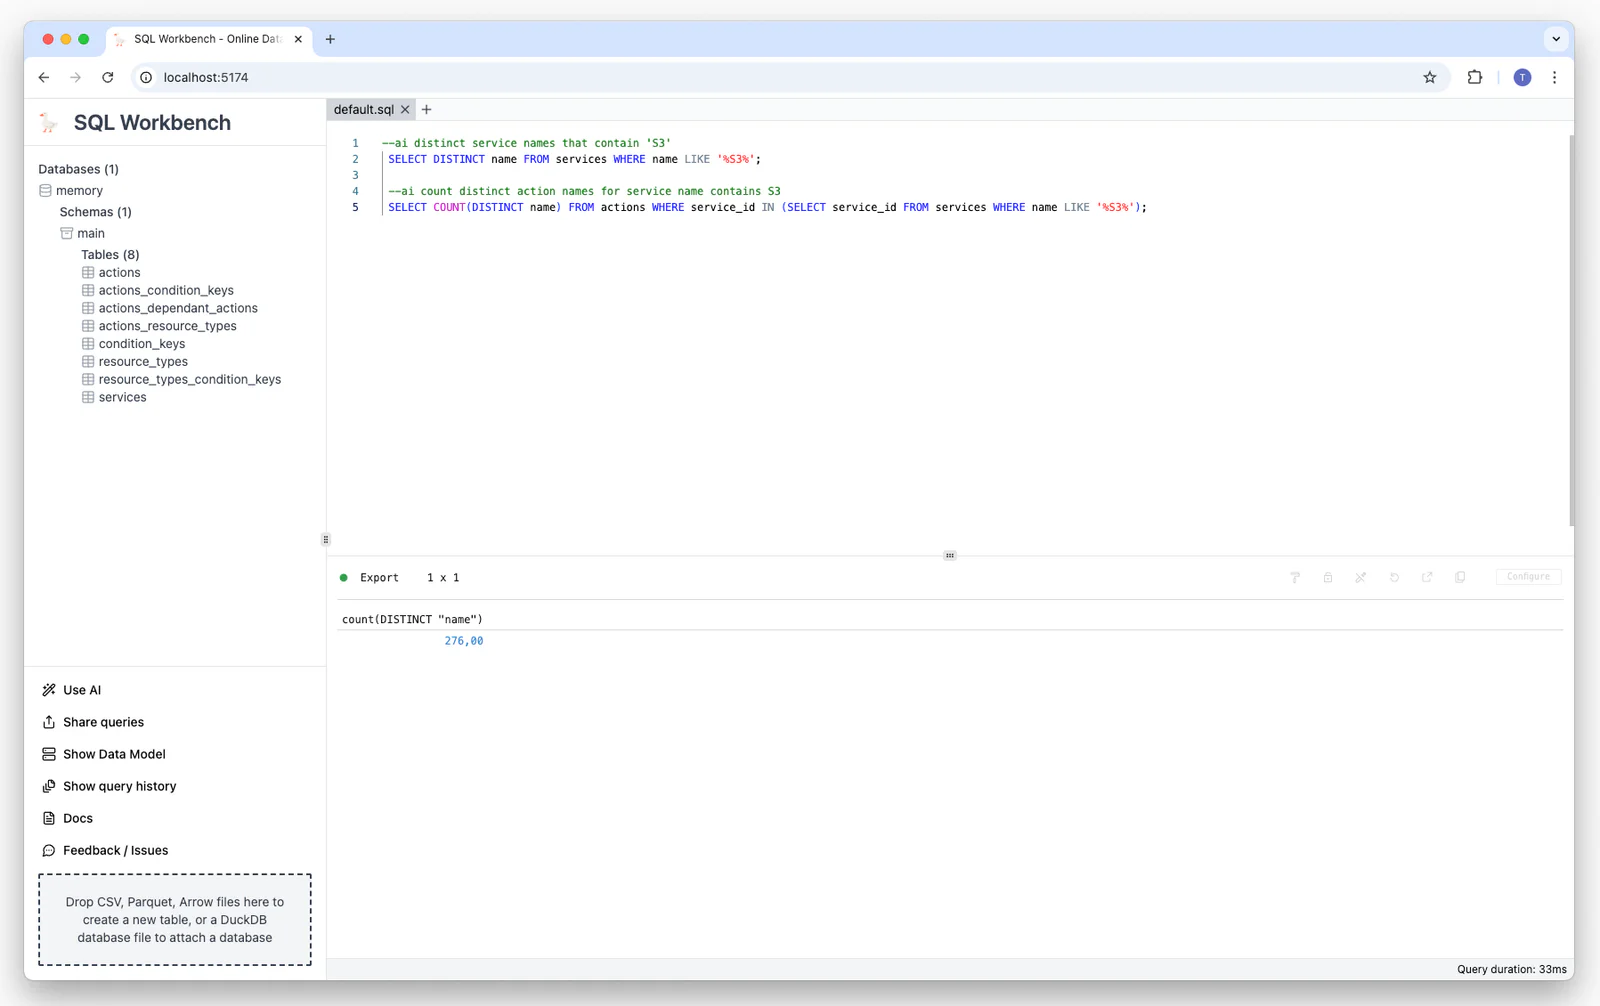Collapse the Tables (8) section

tap(110, 255)
